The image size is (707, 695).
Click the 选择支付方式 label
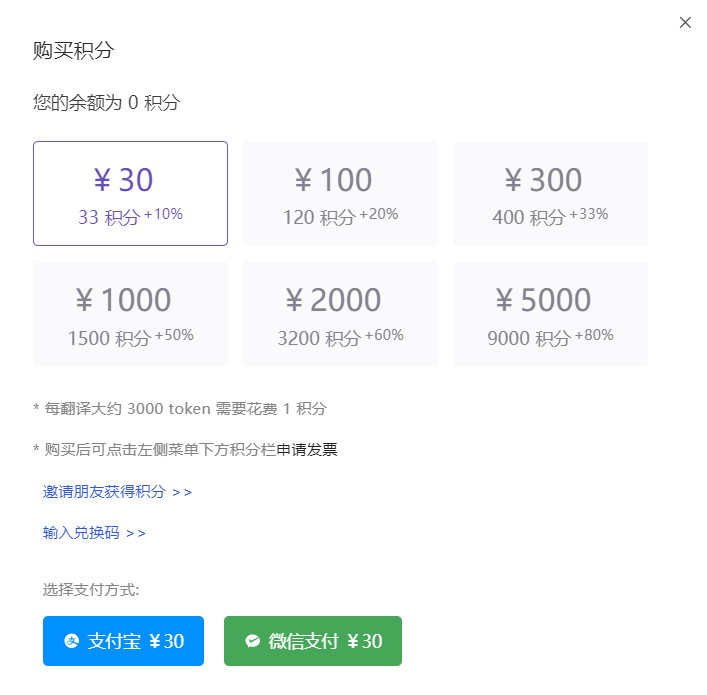91,589
